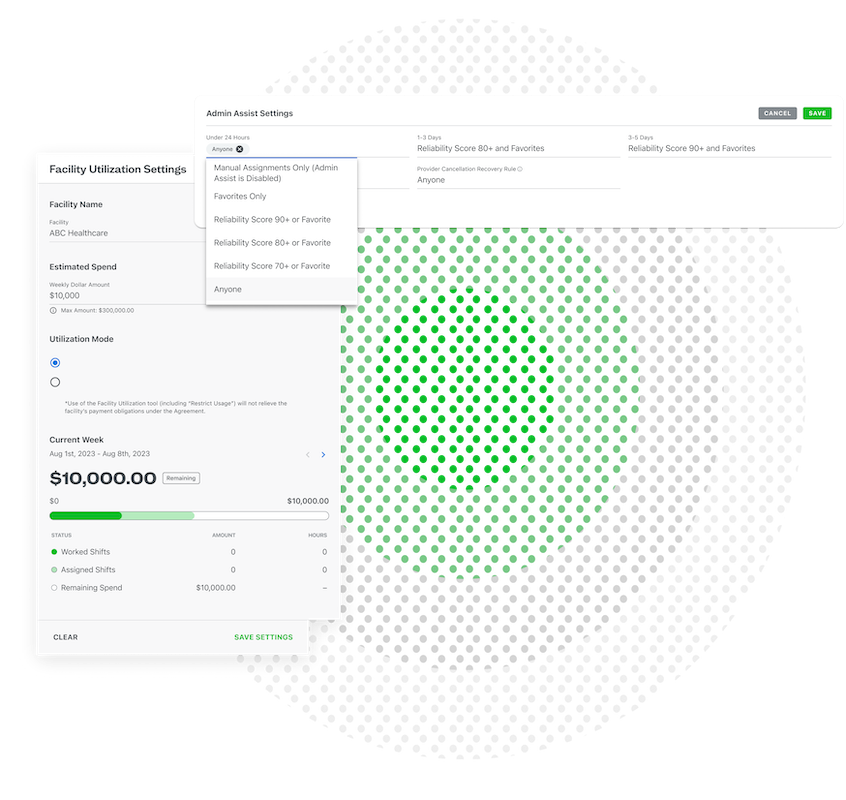Open the 3-5 Days reliability dropdown
The width and height of the screenshot is (846, 800).
[x=728, y=148]
